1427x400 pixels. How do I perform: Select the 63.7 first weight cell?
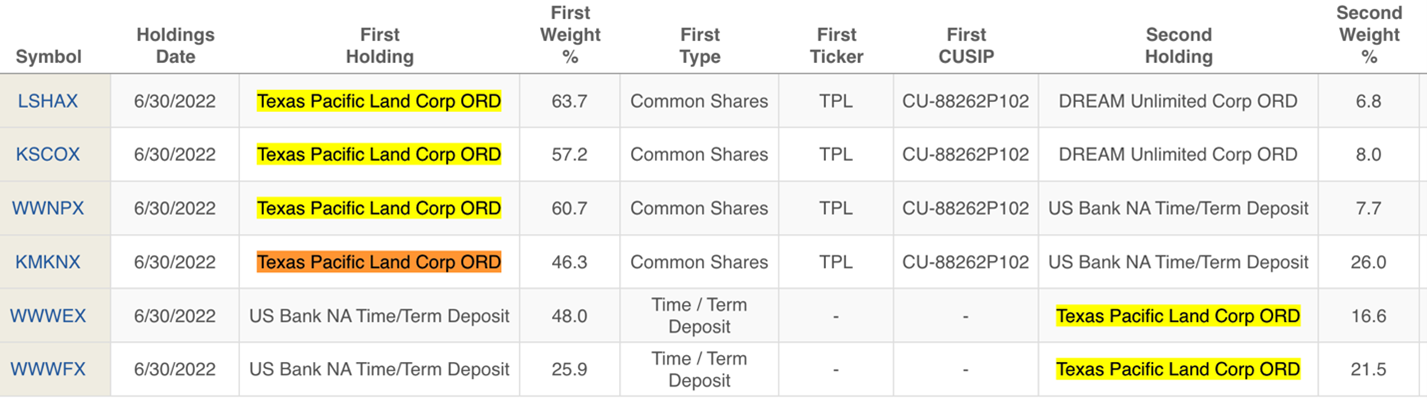[x=570, y=101]
